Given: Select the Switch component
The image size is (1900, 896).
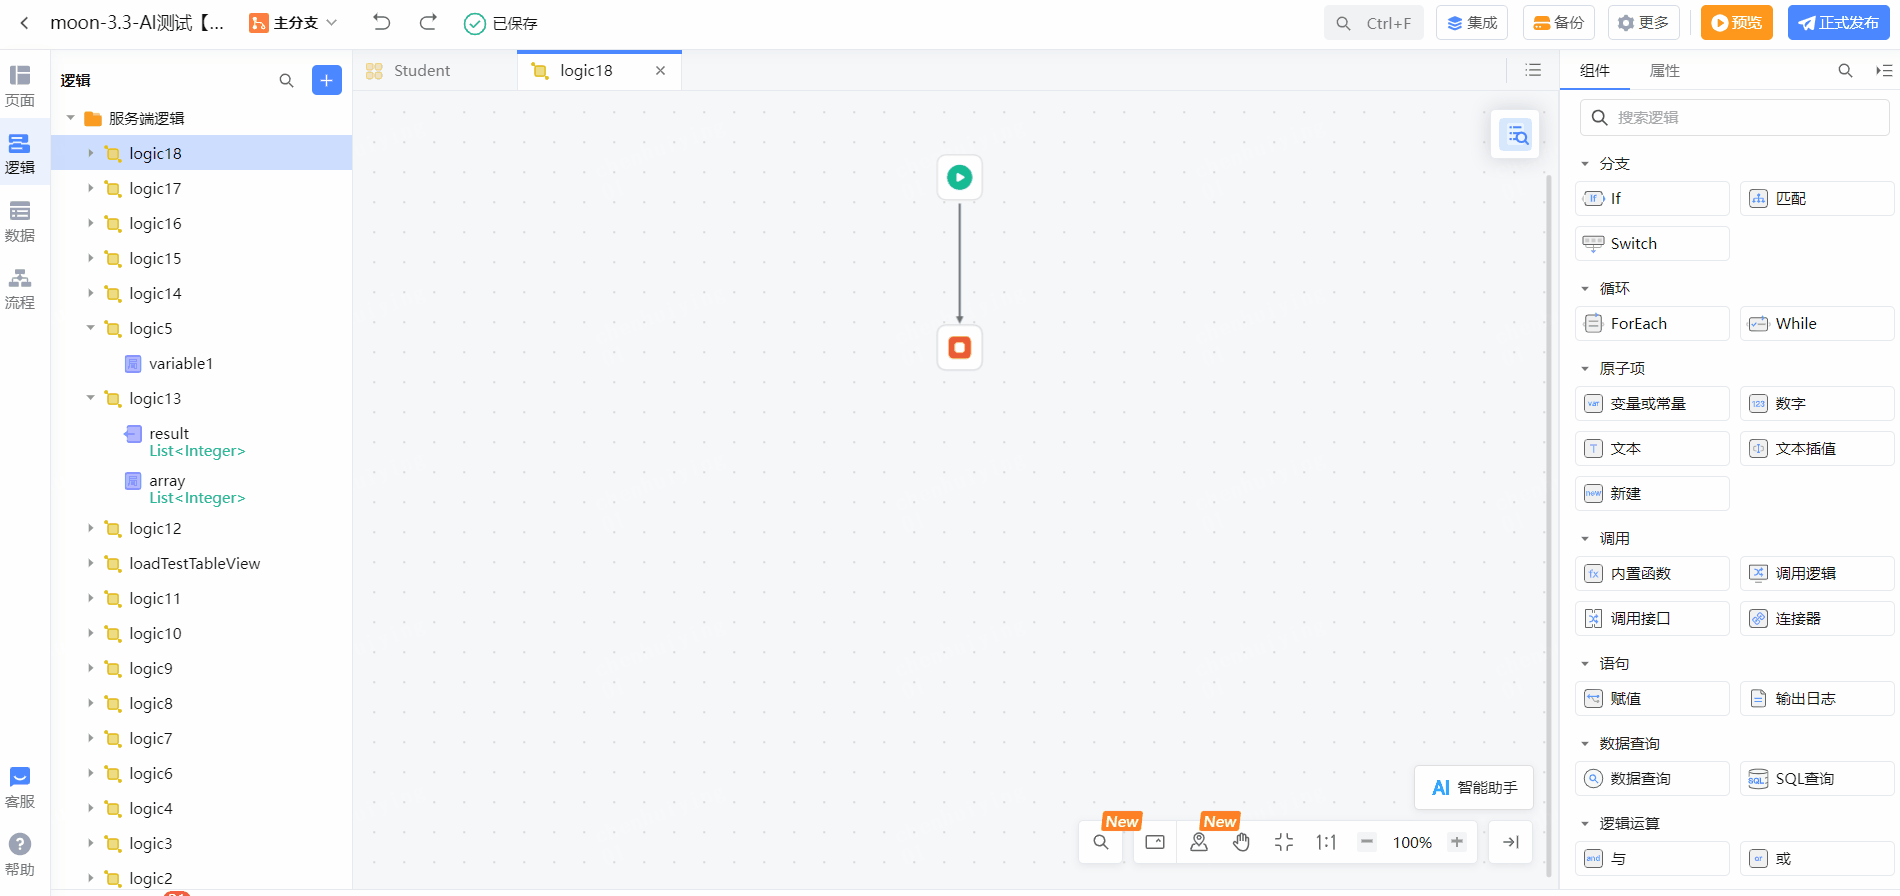Looking at the screenshot, I should click(1652, 243).
